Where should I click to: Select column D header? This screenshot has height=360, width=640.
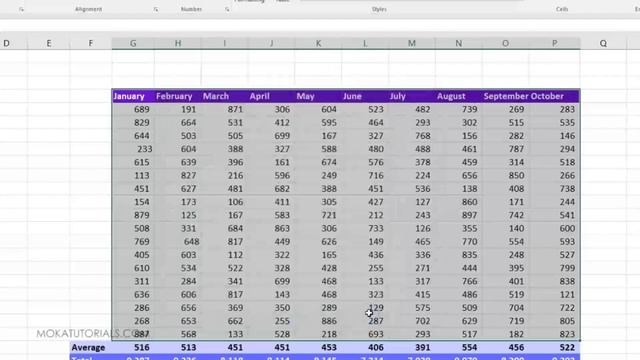pos(7,43)
